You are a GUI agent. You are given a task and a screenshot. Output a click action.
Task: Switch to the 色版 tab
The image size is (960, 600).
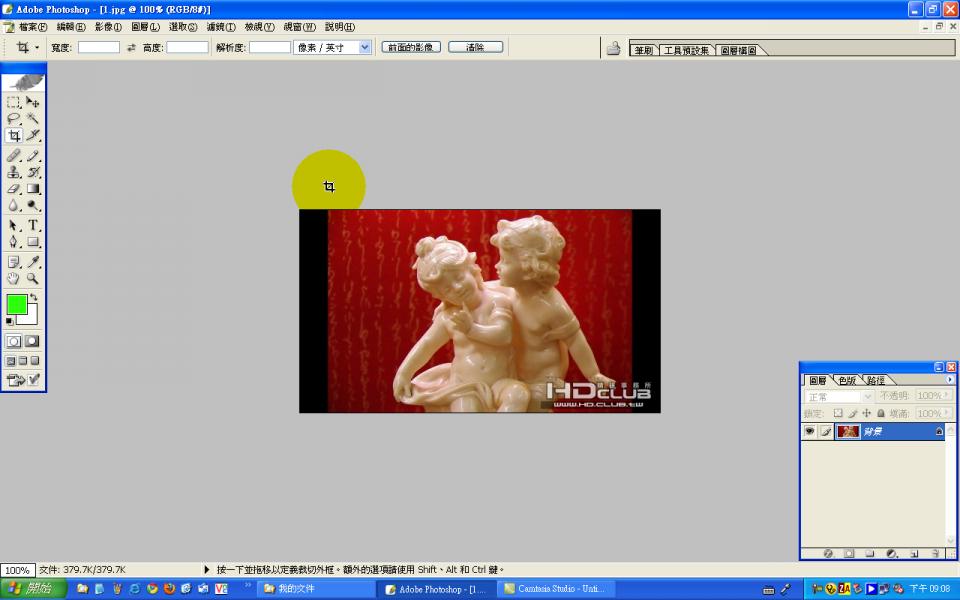(847, 380)
